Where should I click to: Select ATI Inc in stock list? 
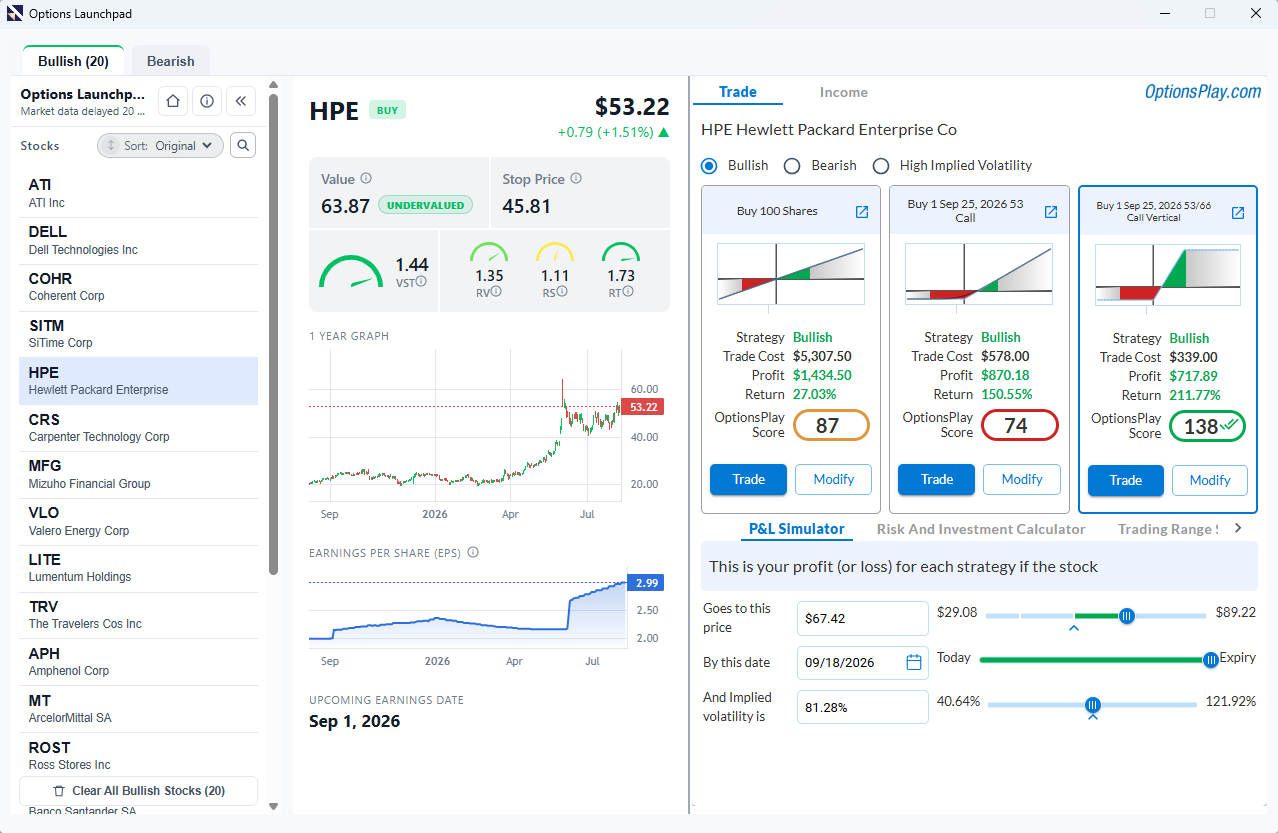pos(138,194)
